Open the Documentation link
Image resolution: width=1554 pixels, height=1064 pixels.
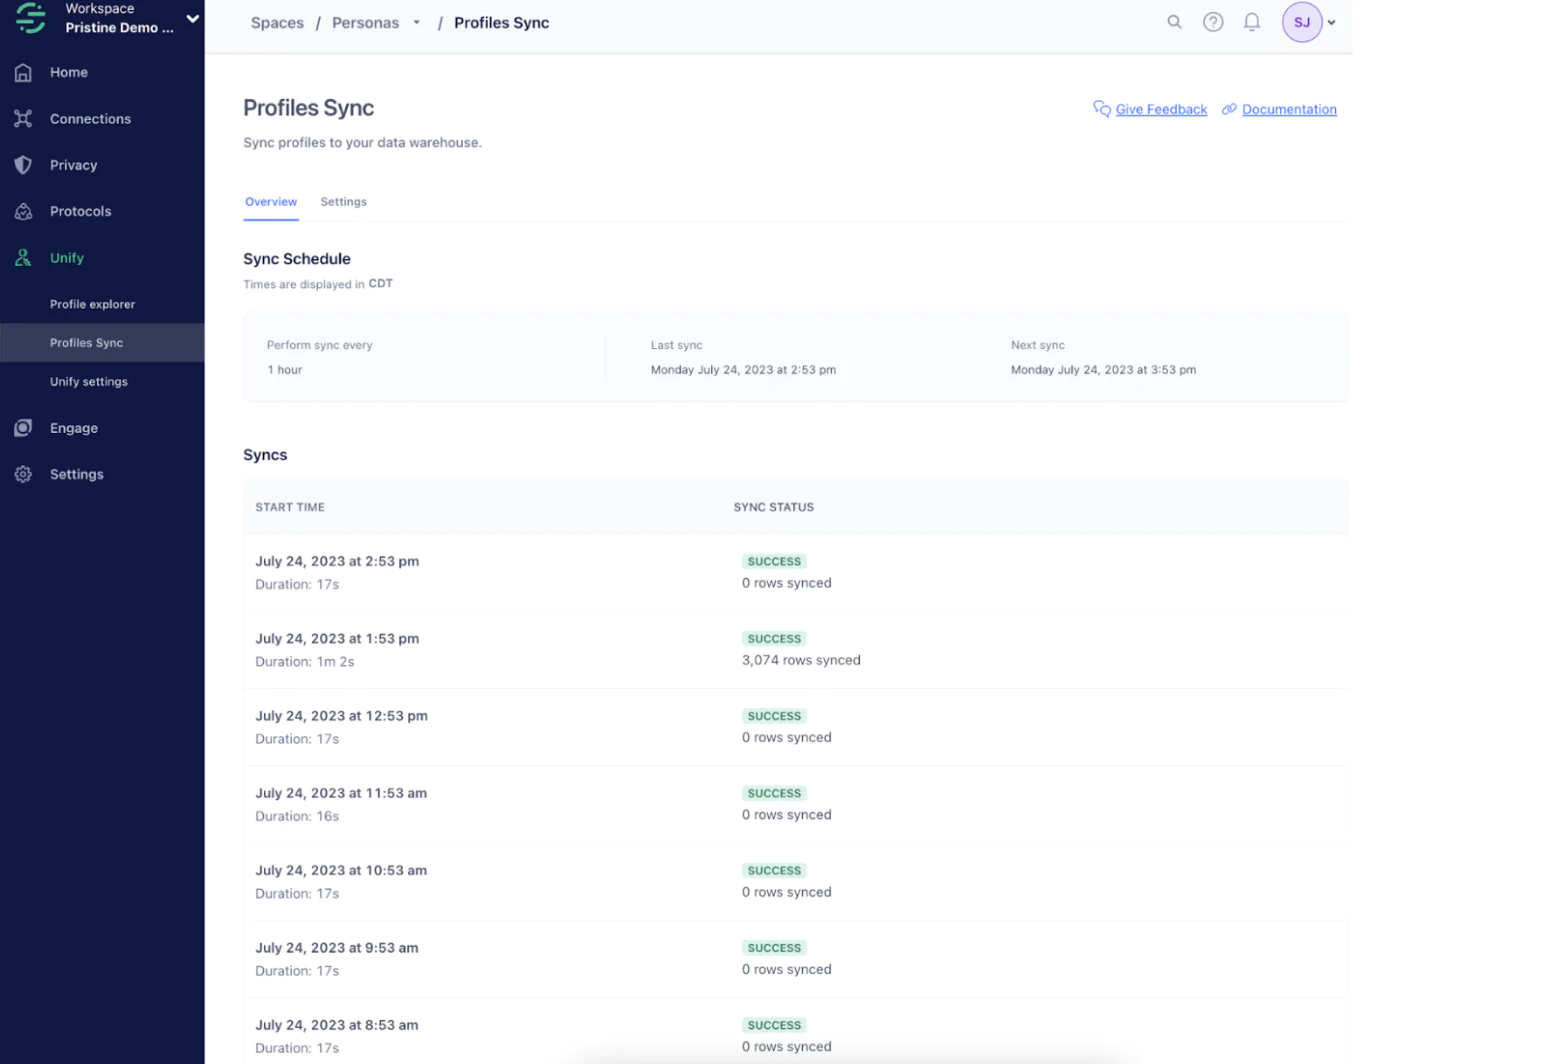(1289, 109)
